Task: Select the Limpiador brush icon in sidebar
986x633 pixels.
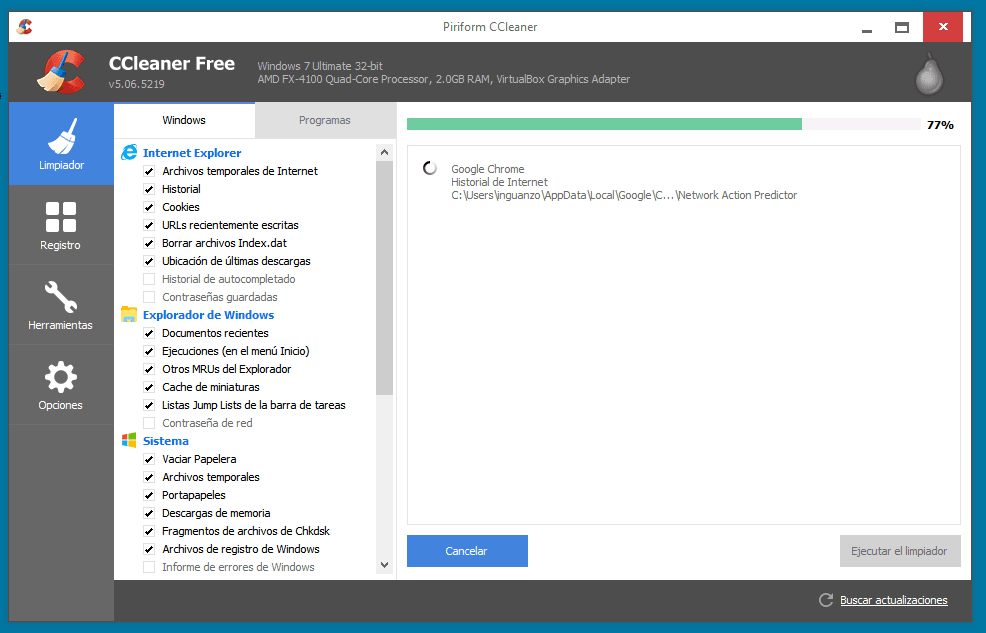Action: click(61, 135)
